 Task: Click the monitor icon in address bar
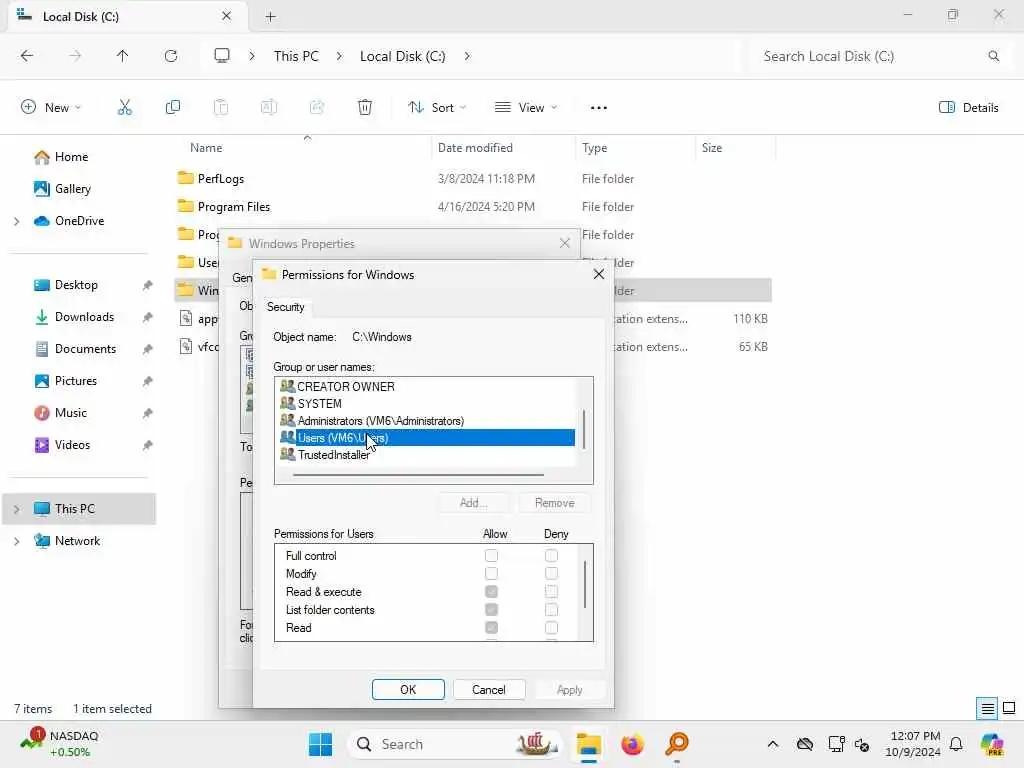pos(222,56)
